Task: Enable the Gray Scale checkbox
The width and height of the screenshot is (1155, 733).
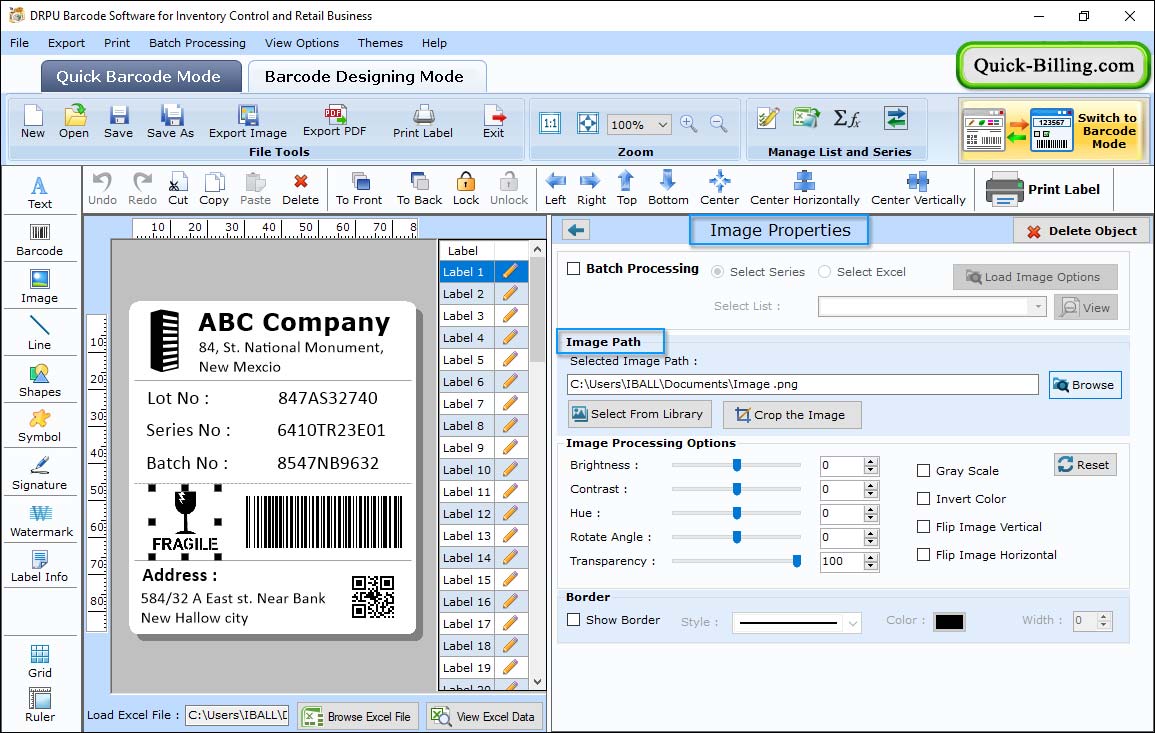Action: pos(923,471)
